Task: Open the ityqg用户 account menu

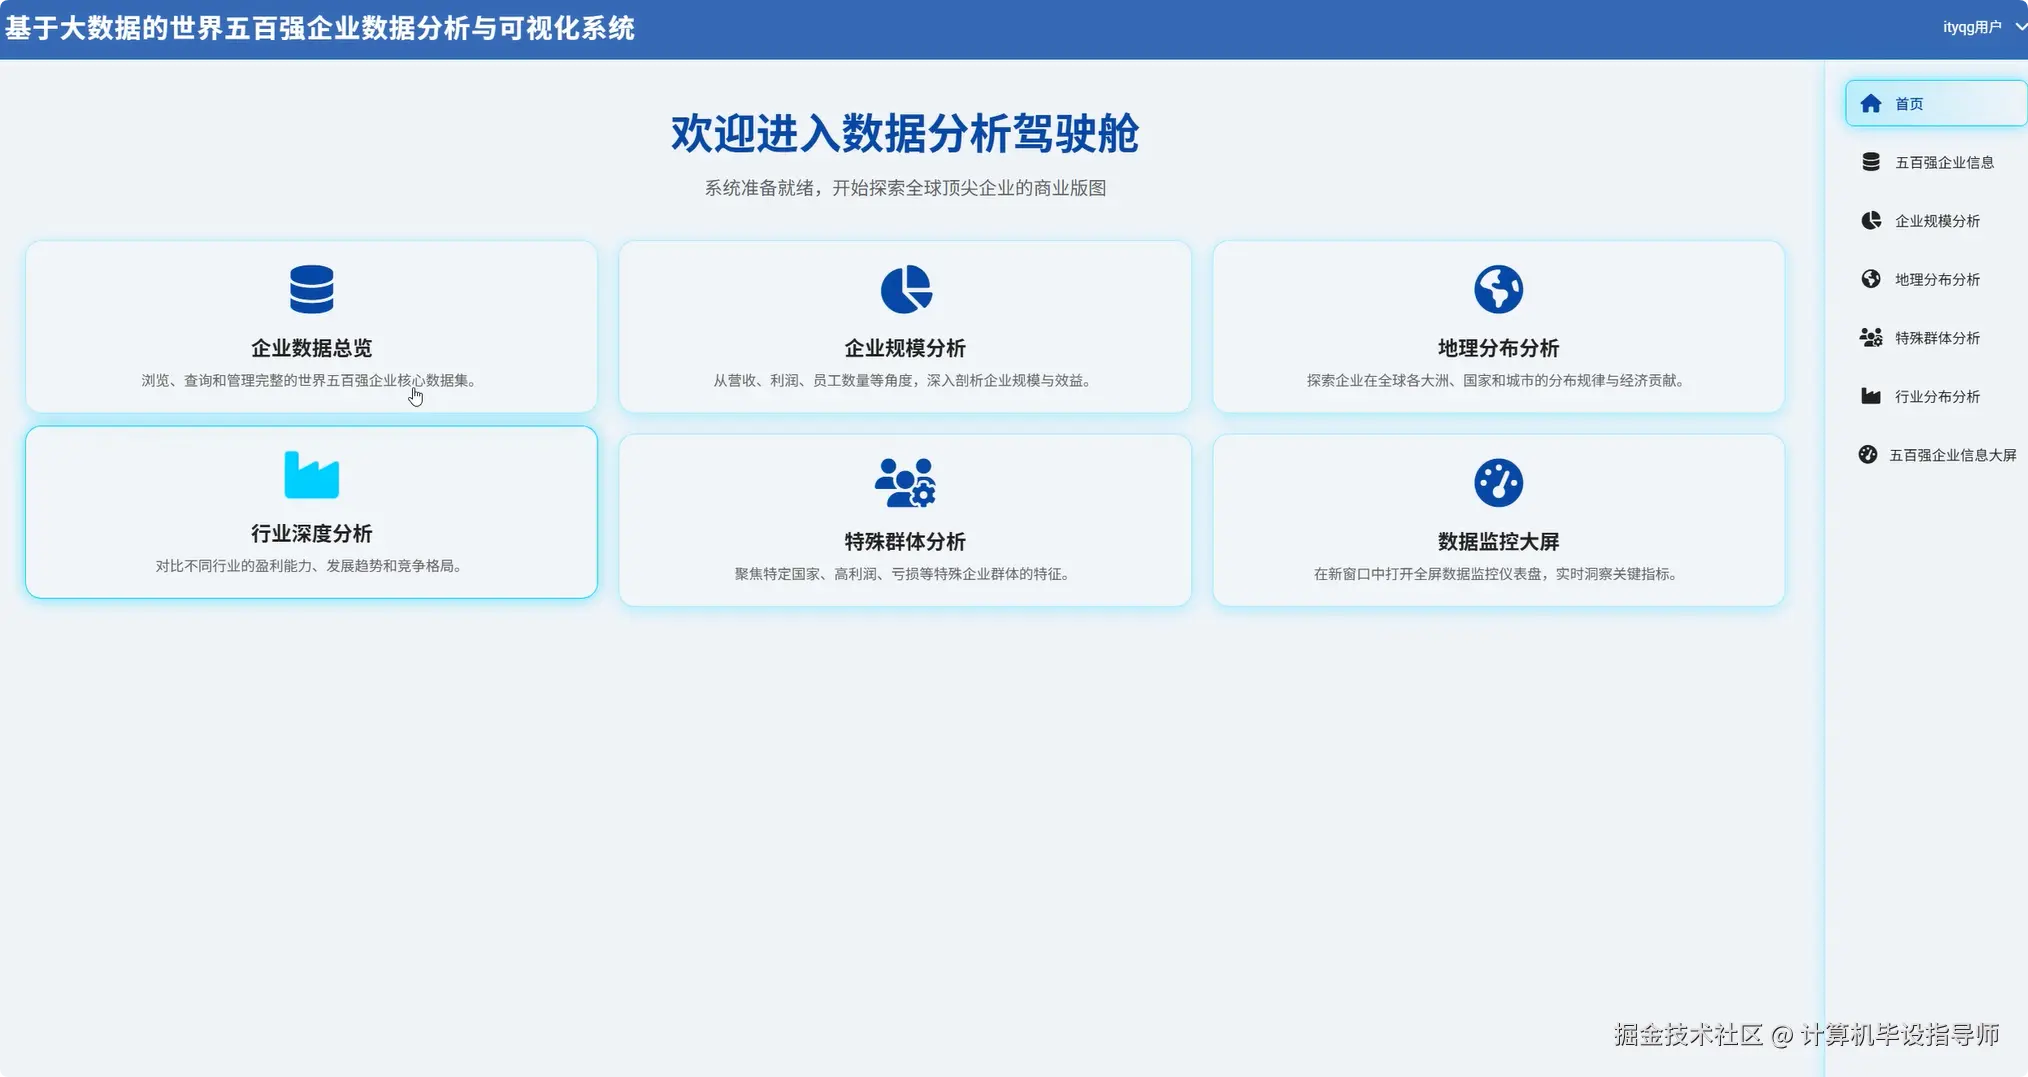Action: pos(1983,27)
